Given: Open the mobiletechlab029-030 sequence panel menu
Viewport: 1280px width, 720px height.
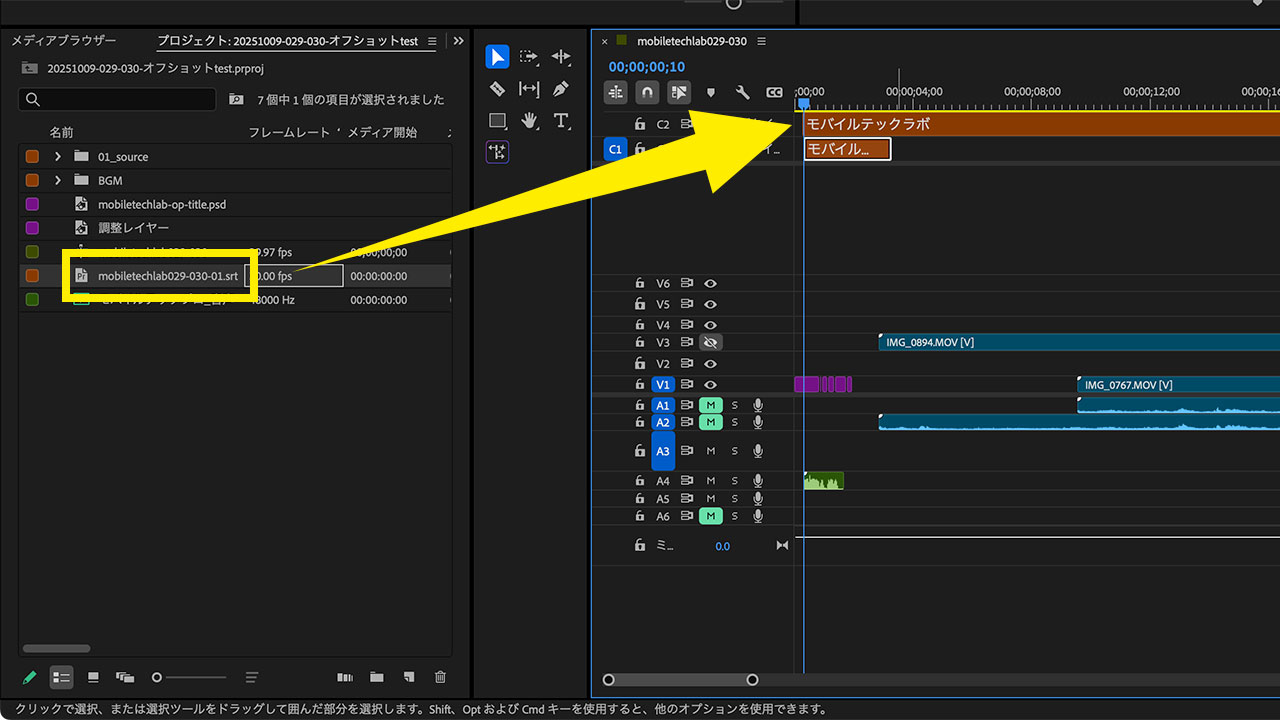Looking at the screenshot, I should click(762, 41).
